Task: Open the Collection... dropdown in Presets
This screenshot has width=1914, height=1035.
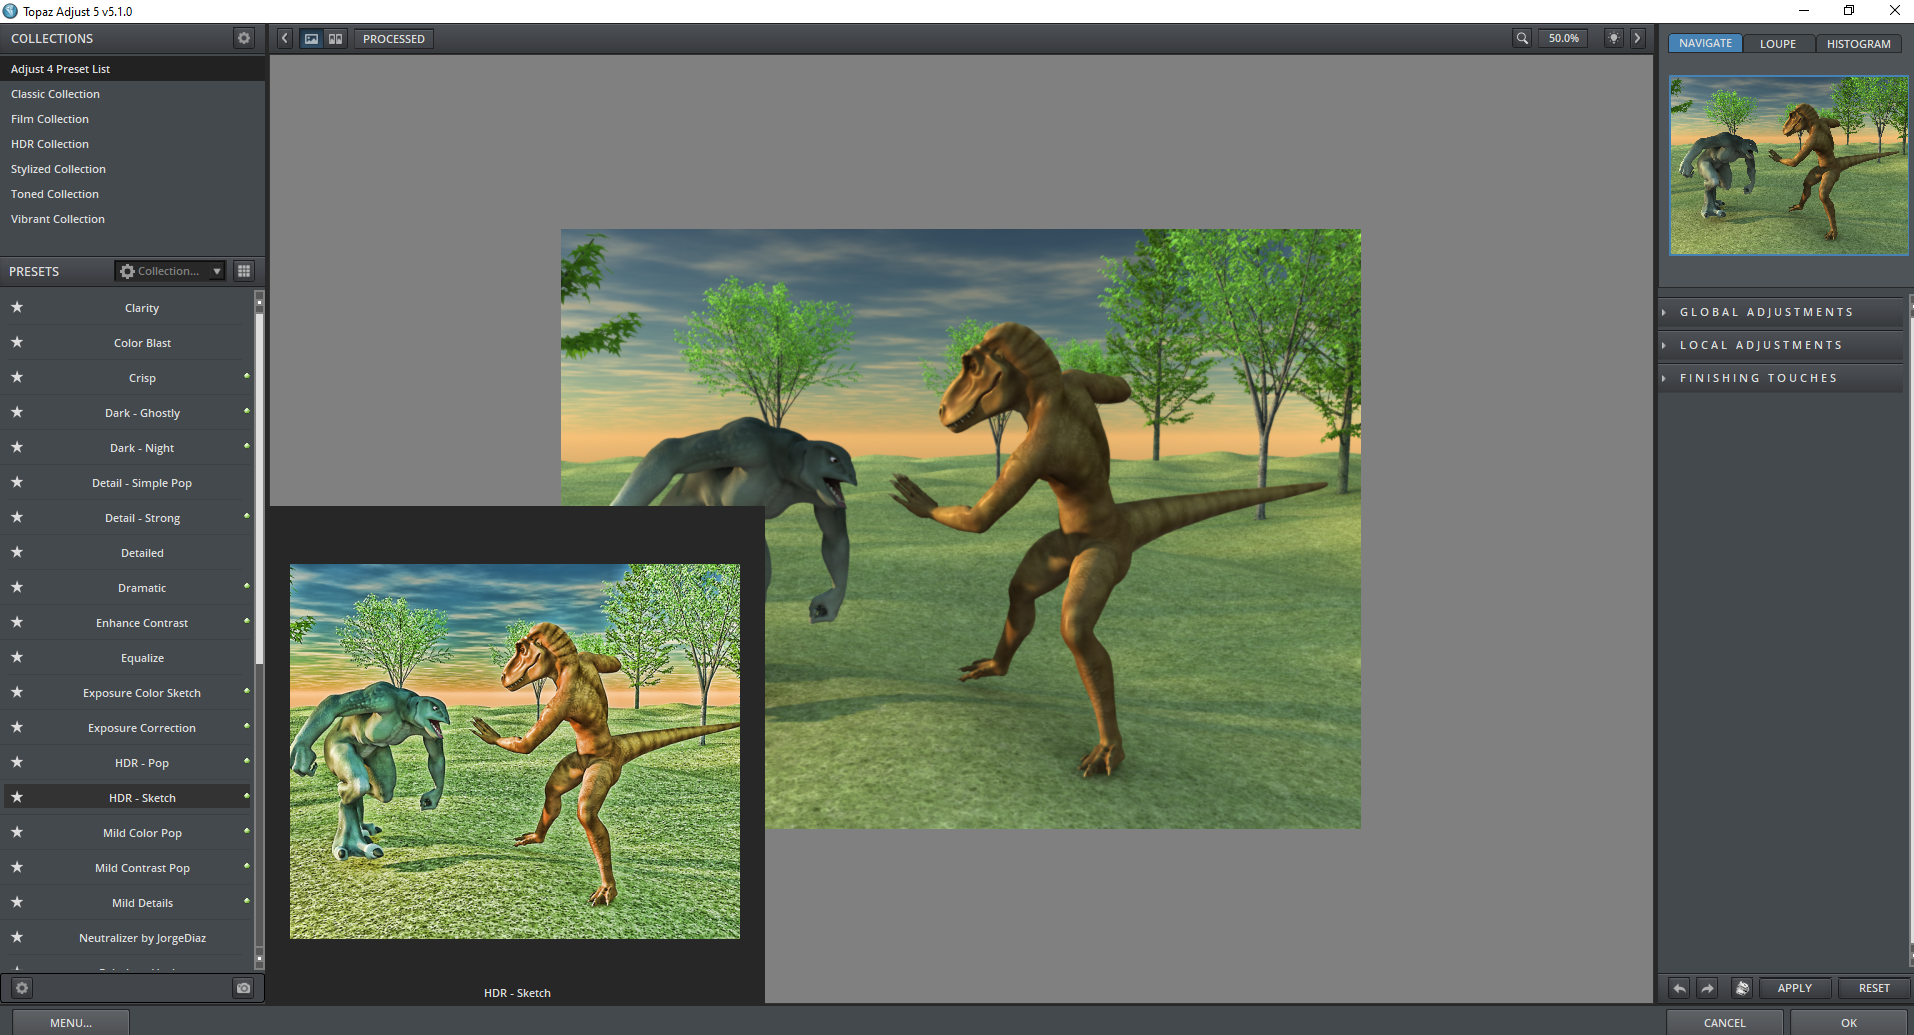Action: [170, 271]
